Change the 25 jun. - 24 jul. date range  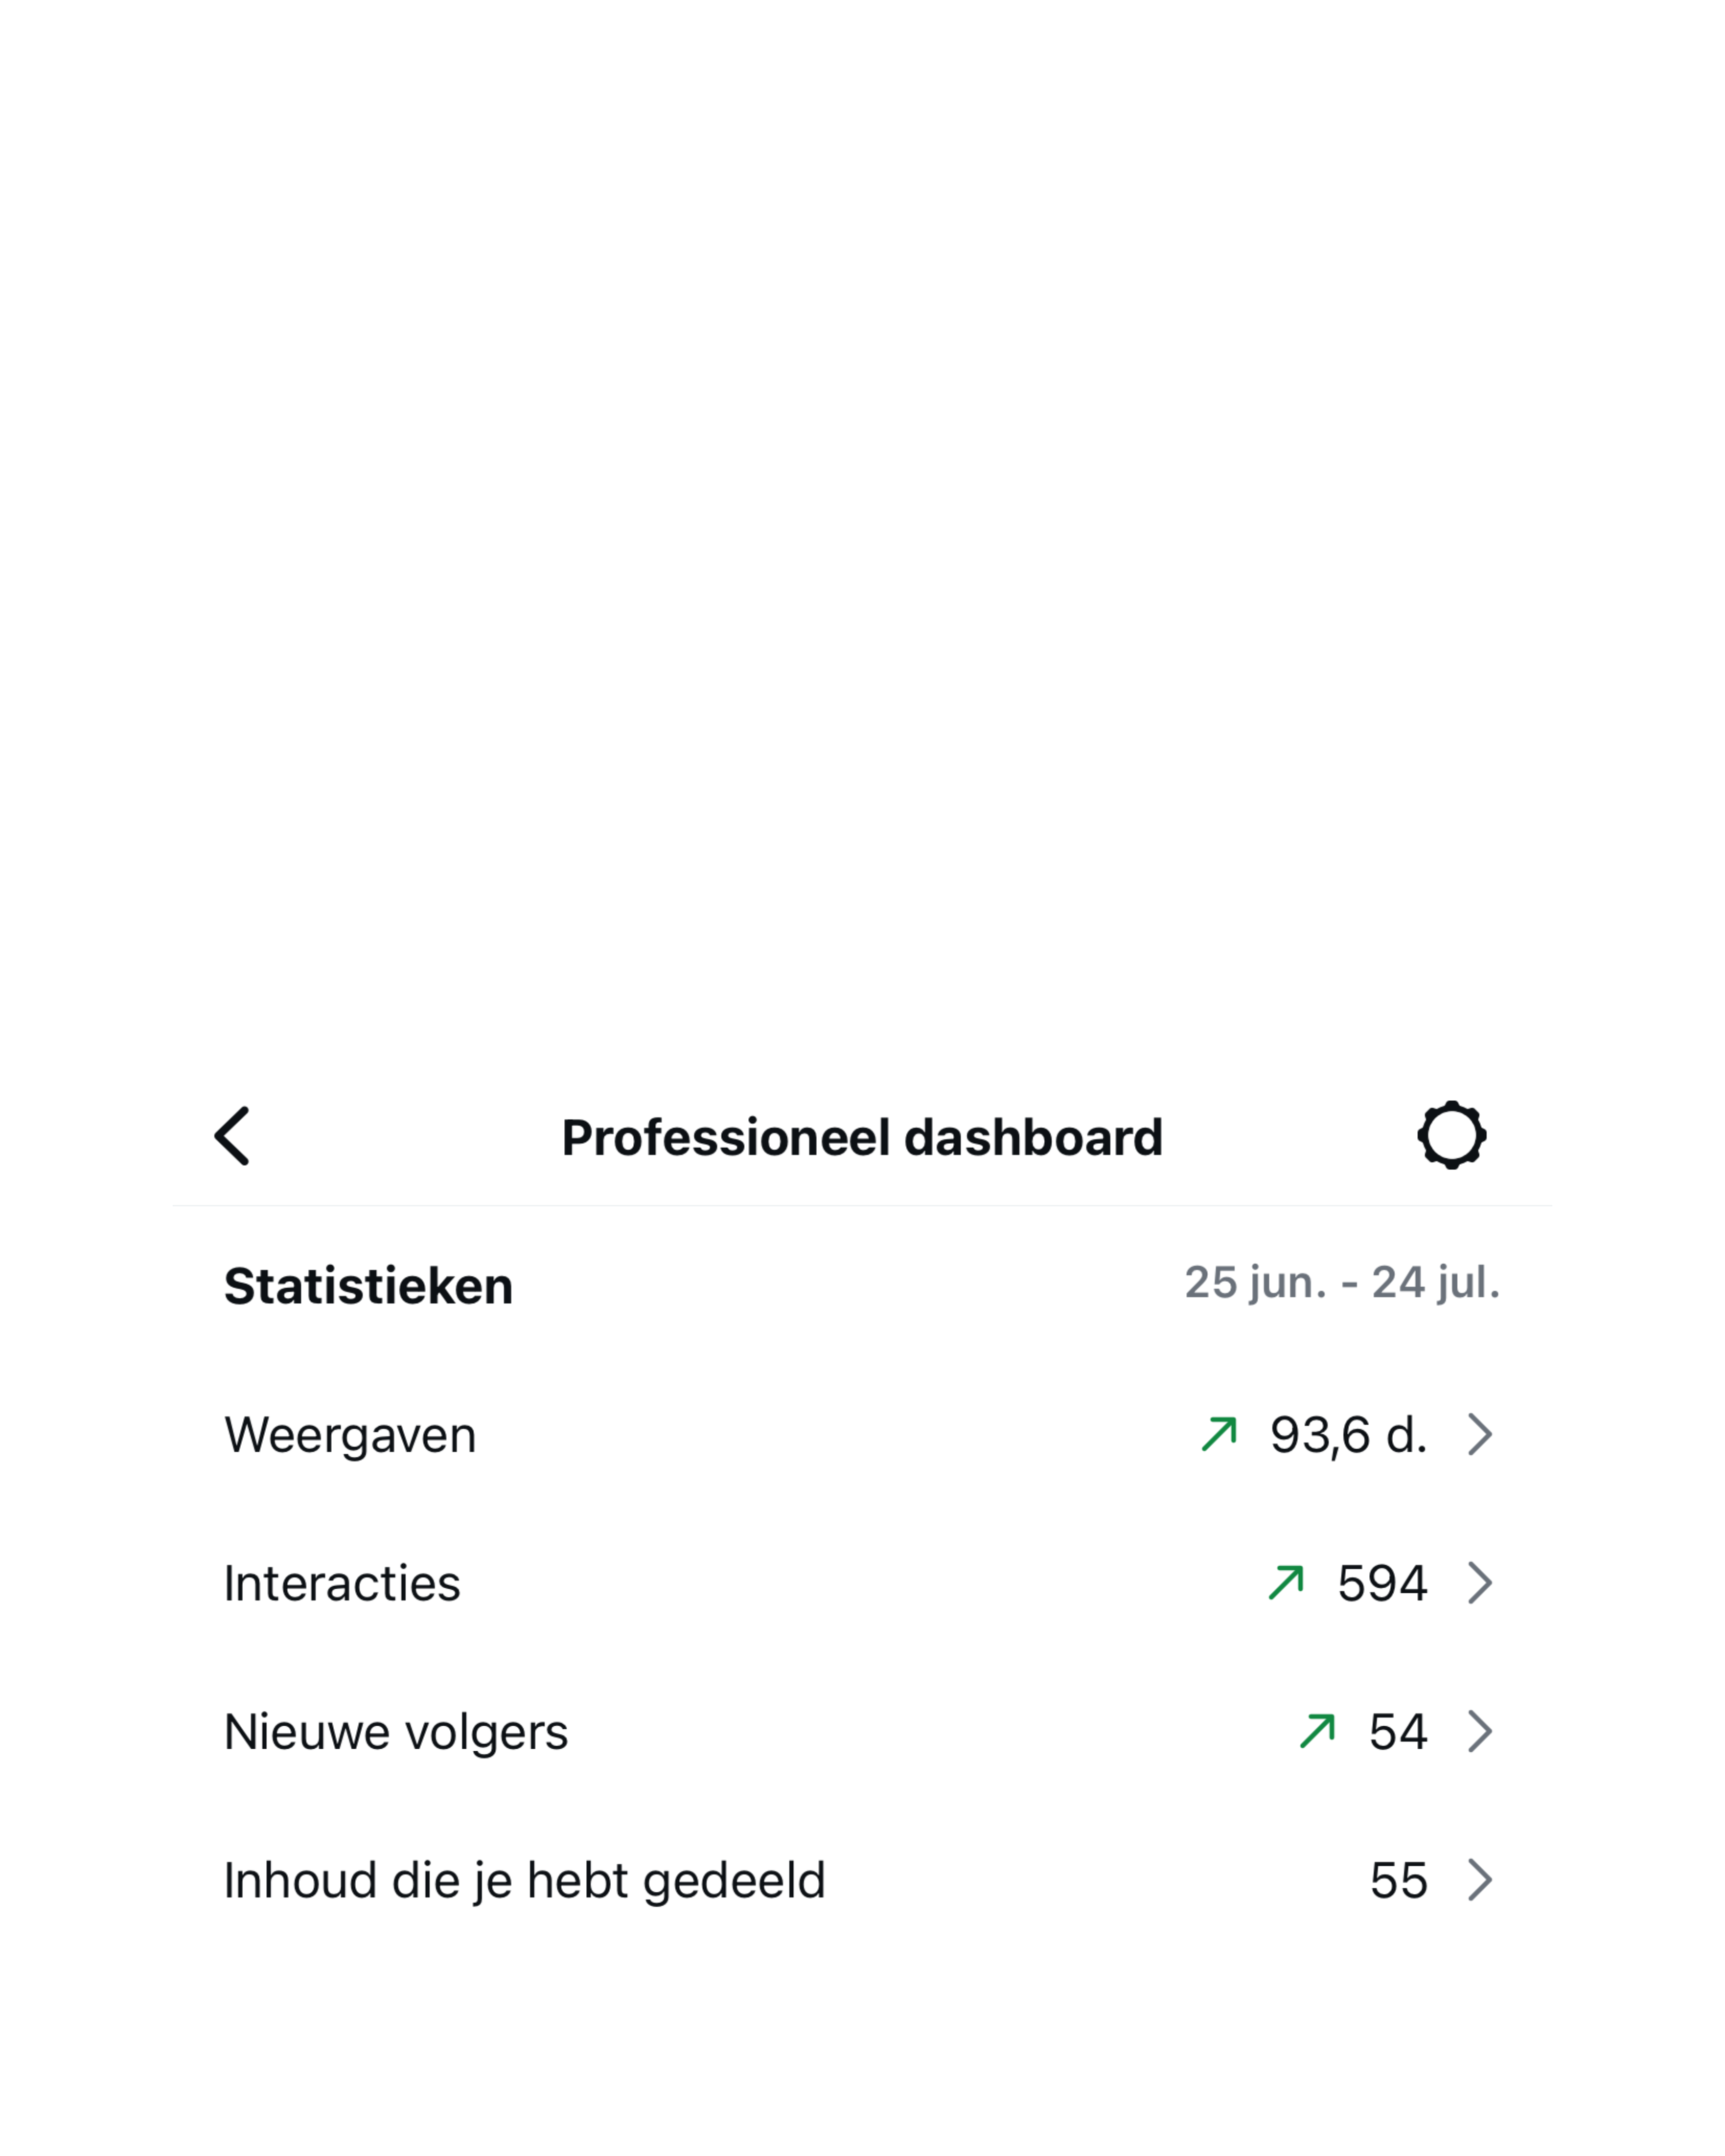pyautogui.click(x=1342, y=1282)
